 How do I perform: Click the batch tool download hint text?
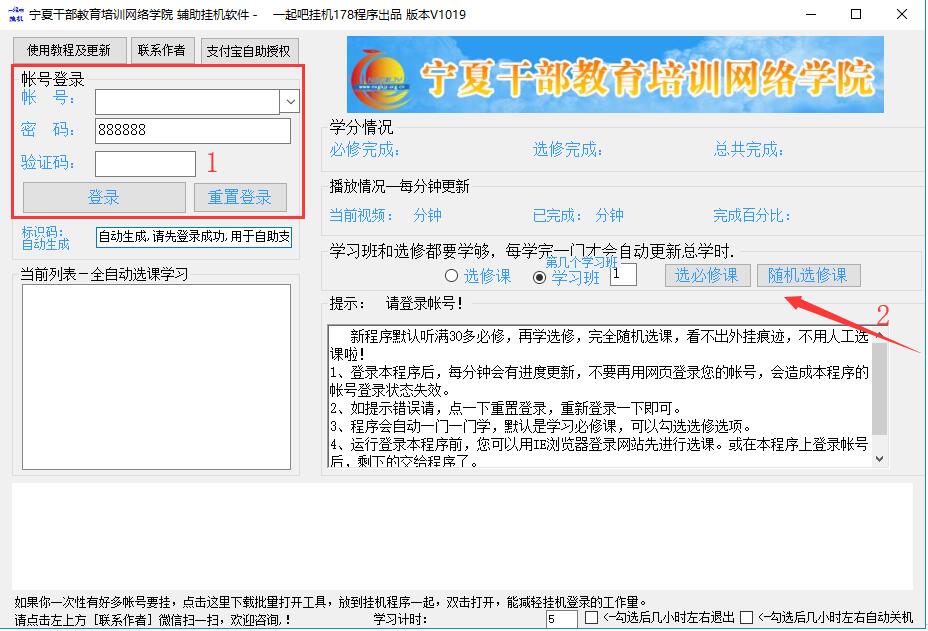click(331, 603)
